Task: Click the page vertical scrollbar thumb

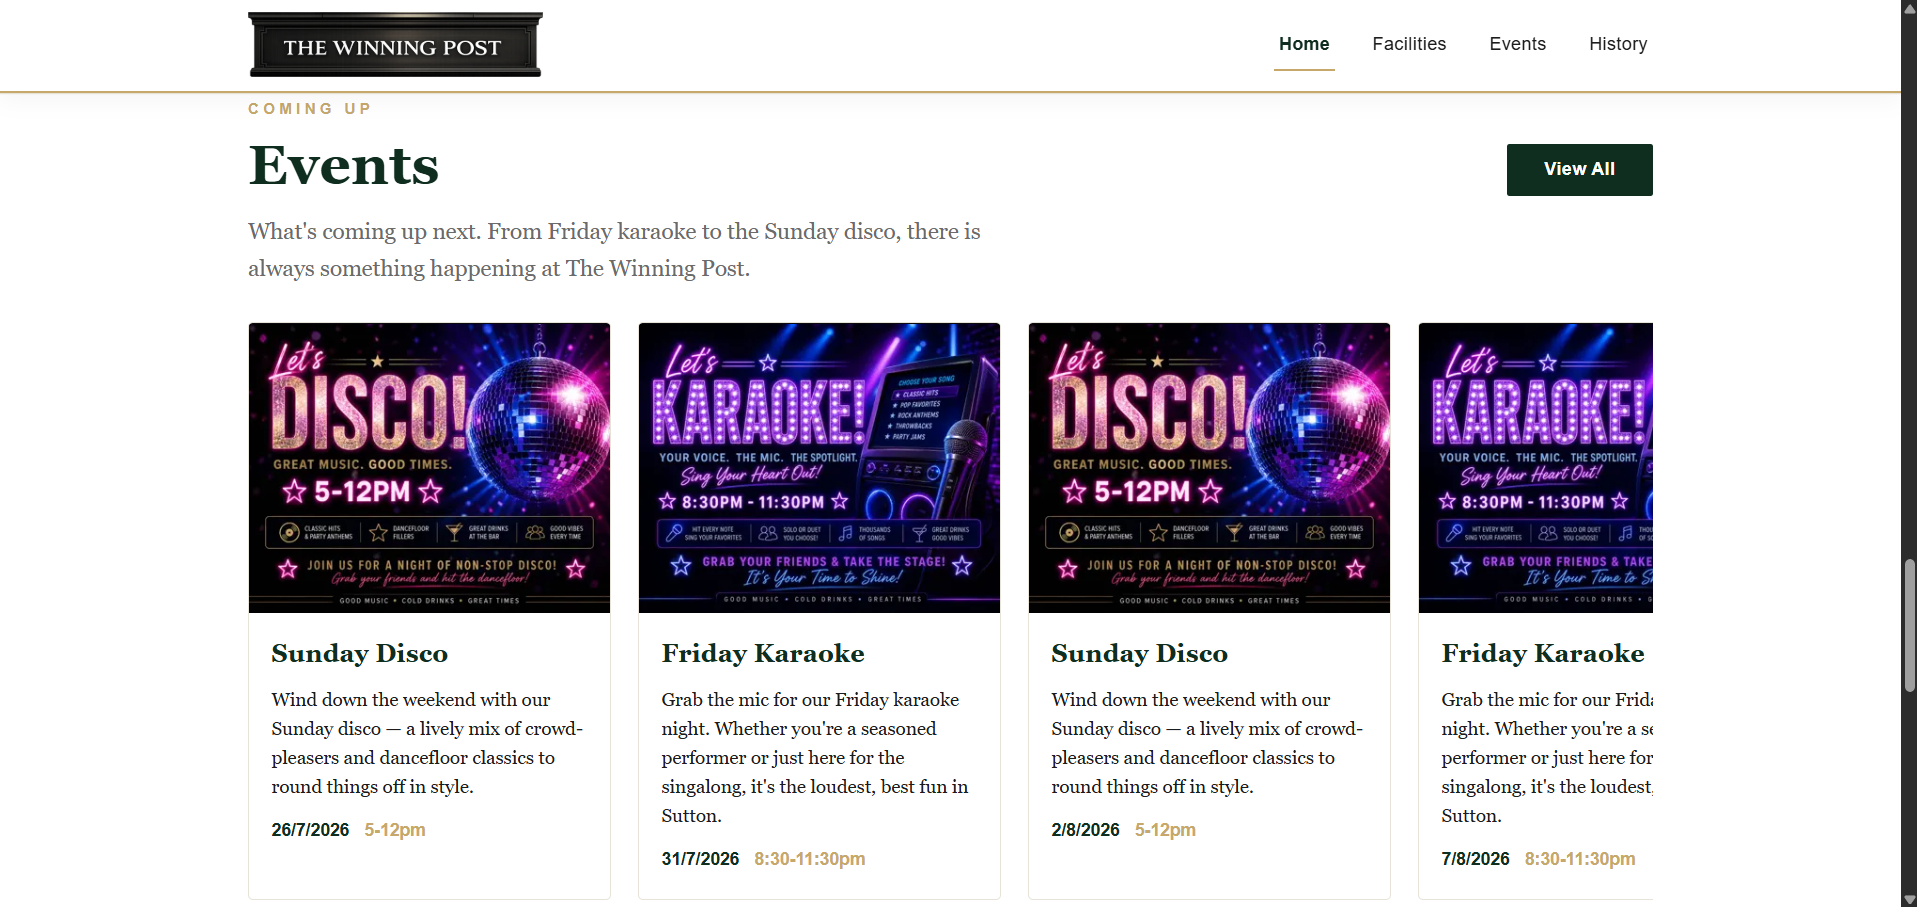Action: pos(1909,625)
